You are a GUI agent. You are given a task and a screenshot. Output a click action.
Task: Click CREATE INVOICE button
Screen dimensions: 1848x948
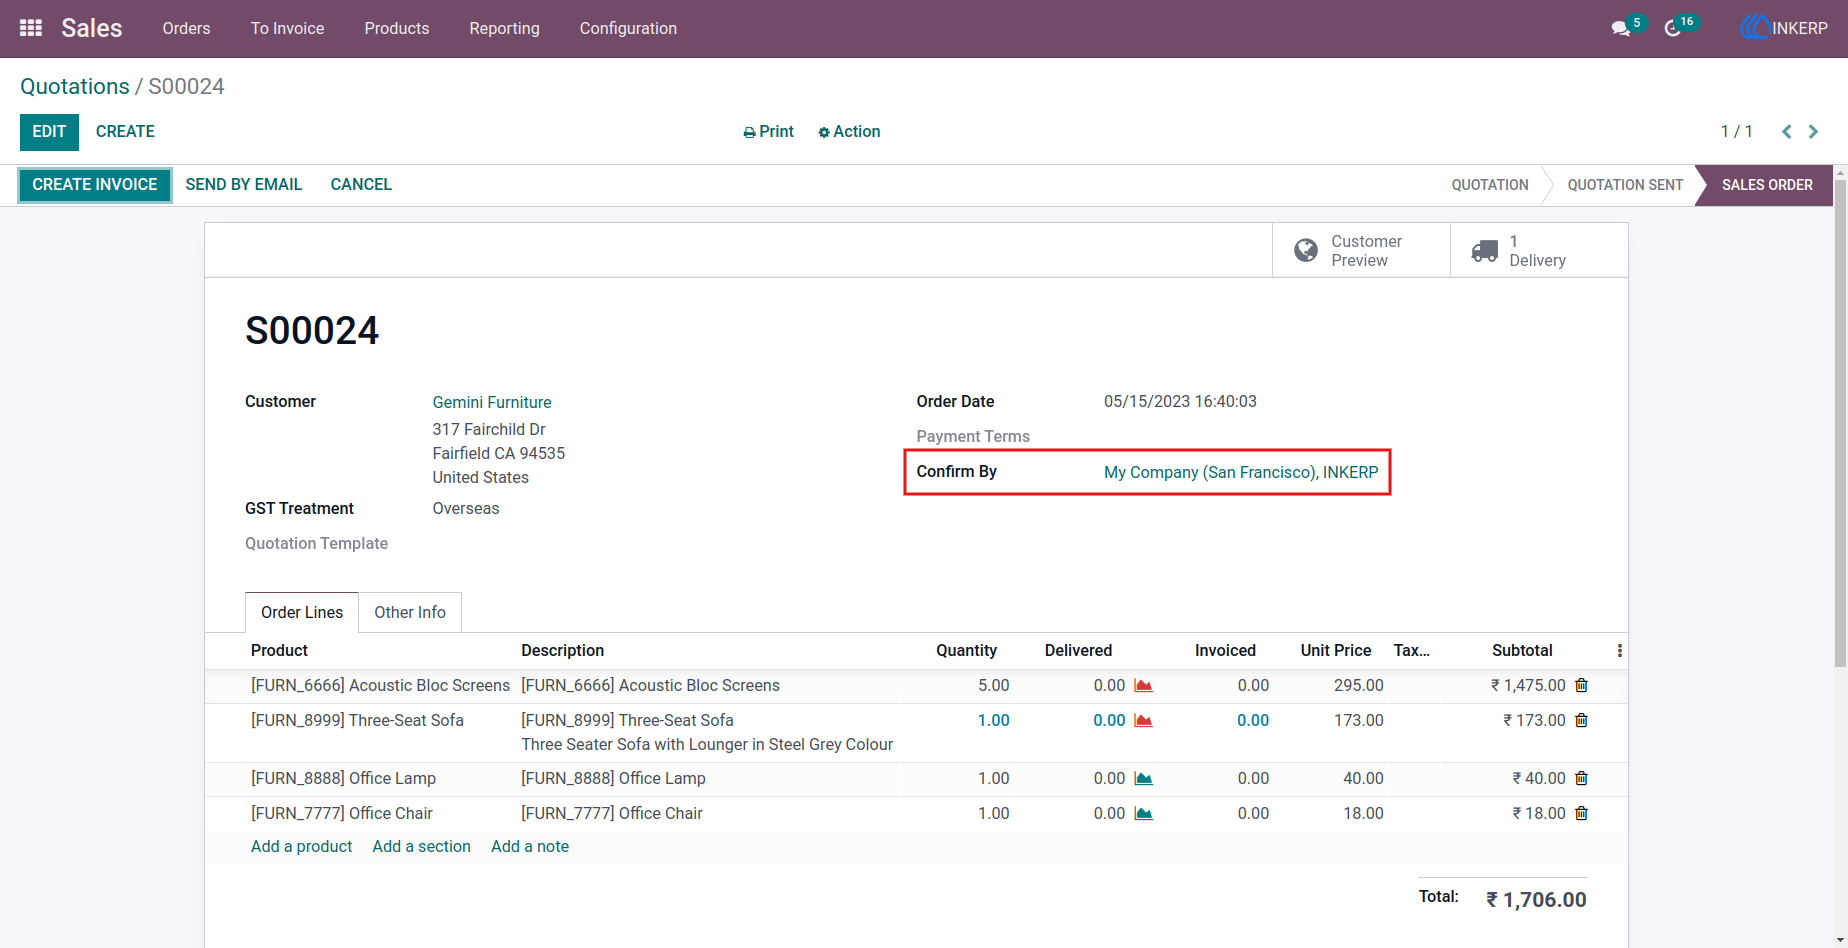point(95,185)
